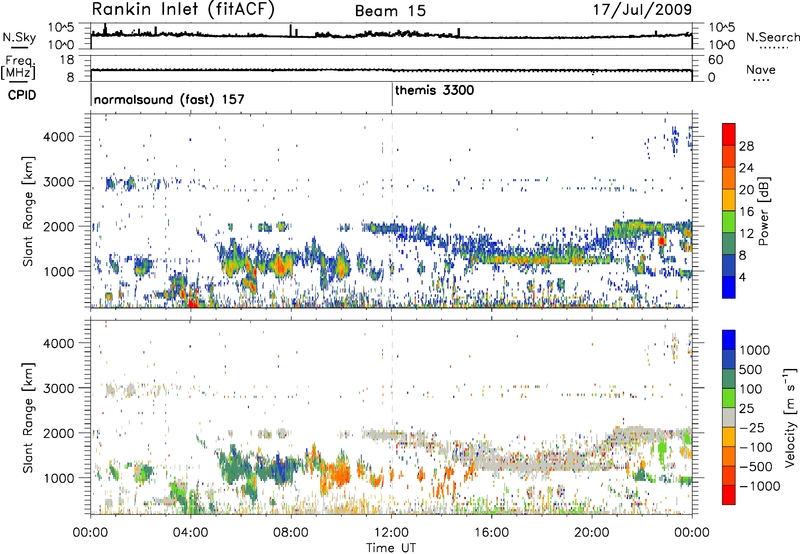800x554 pixels.
Task: Click the N.Sky legend label
Action: (19, 37)
